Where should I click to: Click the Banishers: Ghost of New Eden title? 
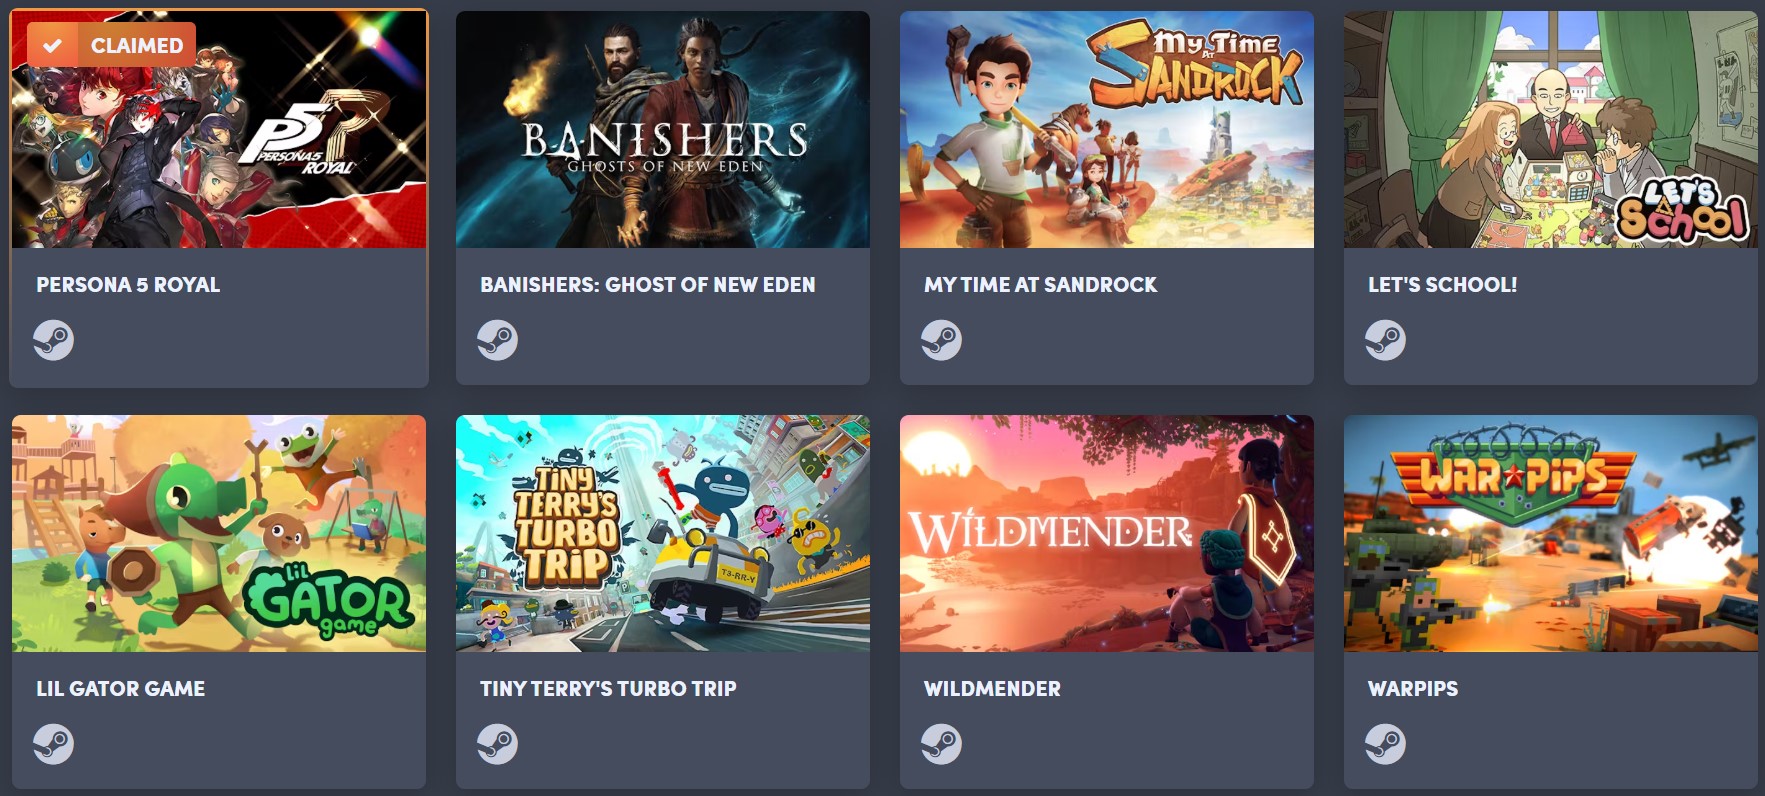[648, 285]
